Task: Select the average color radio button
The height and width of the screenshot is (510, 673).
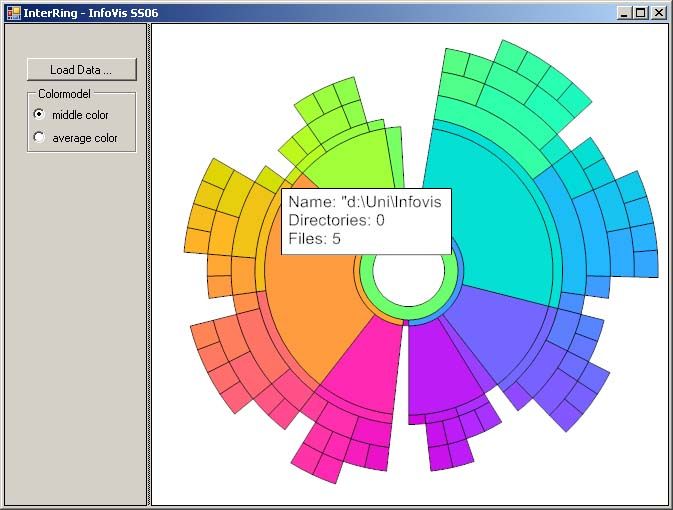Action: [39, 137]
